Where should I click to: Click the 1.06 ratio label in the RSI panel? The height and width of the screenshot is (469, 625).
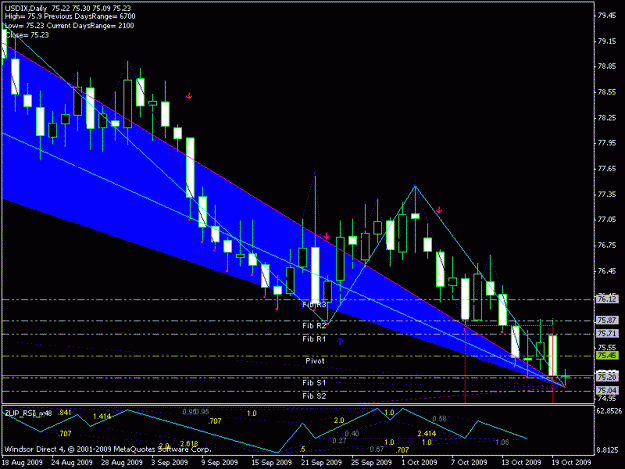point(502,442)
